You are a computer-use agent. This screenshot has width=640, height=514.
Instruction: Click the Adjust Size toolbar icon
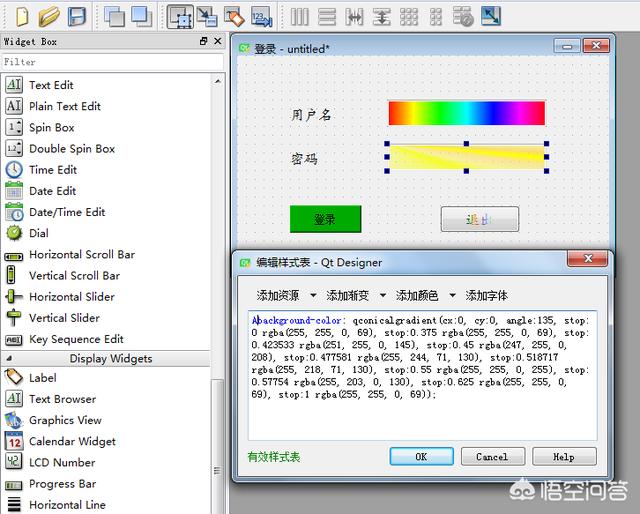point(491,17)
